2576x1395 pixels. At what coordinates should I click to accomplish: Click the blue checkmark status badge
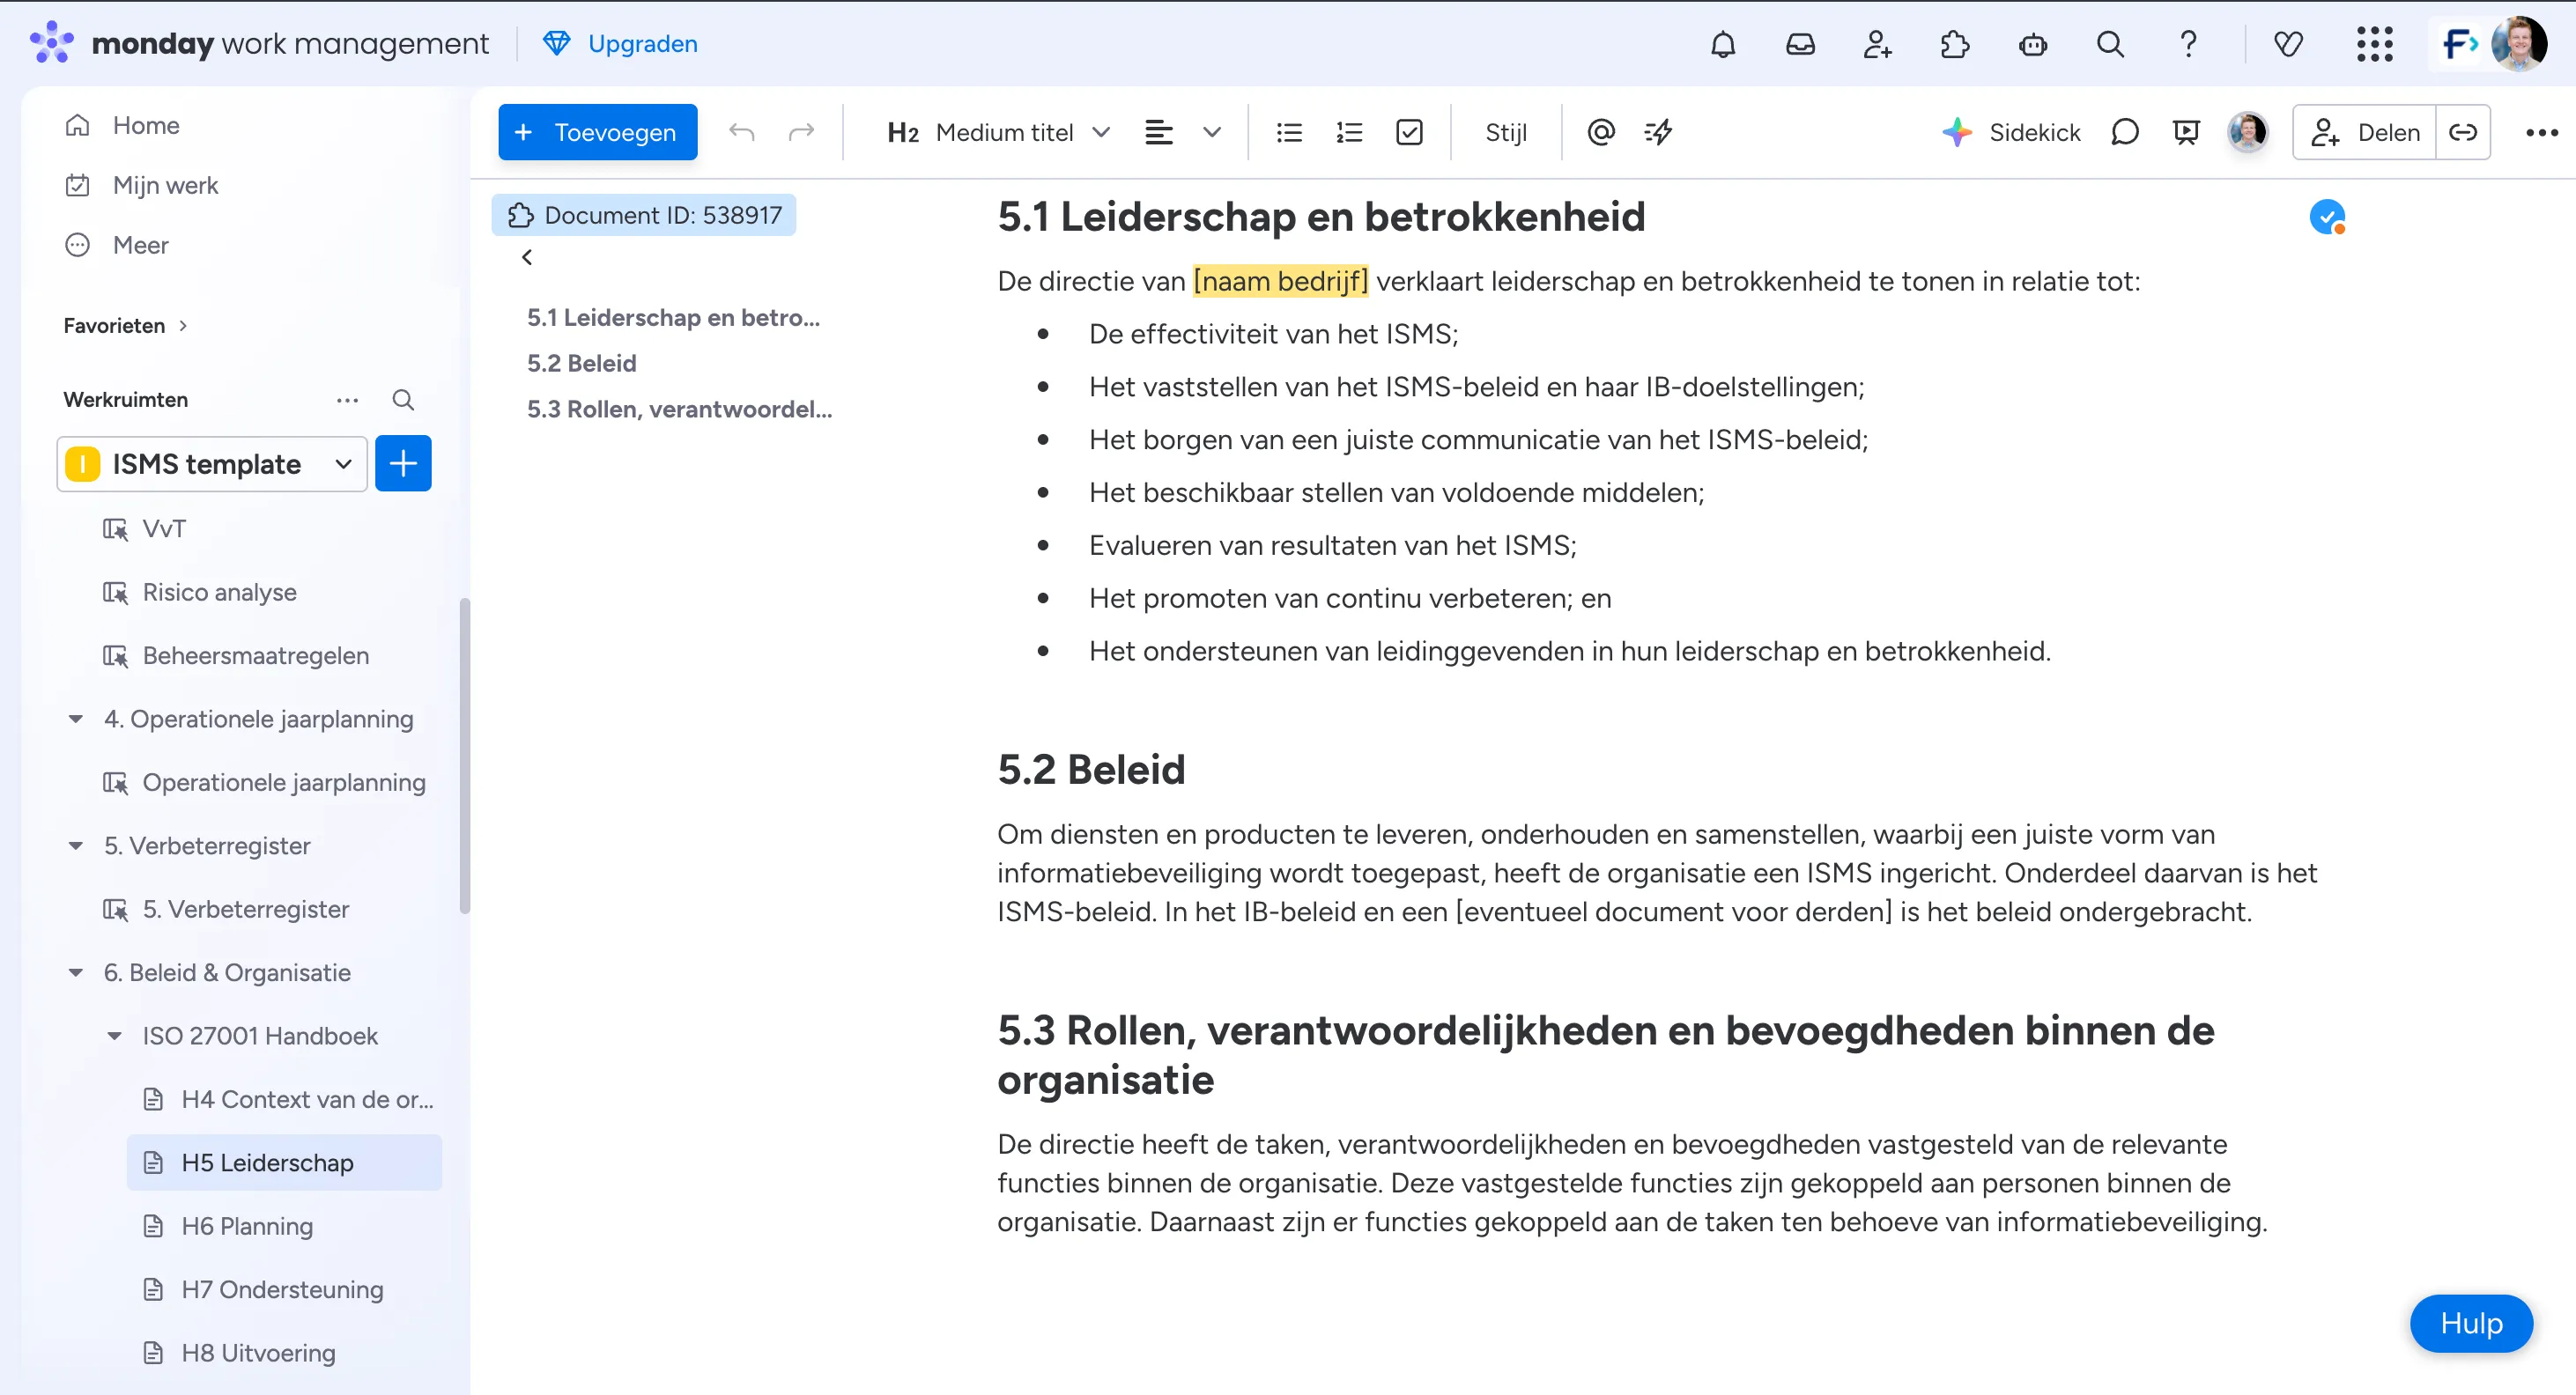point(2327,216)
